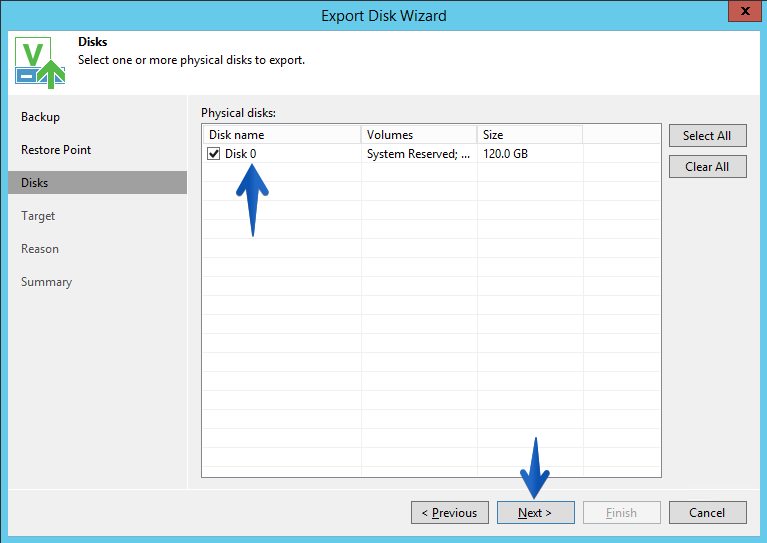Click the Veeam export disk wizard icon
This screenshot has height=543, width=767.
click(x=40, y=62)
